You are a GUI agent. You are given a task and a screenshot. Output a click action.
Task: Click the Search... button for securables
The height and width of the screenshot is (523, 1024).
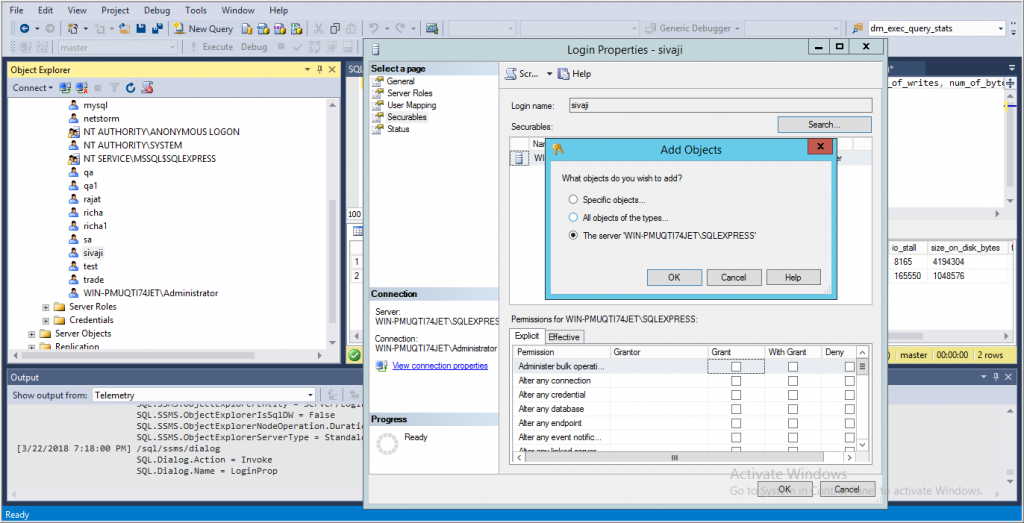coord(824,124)
